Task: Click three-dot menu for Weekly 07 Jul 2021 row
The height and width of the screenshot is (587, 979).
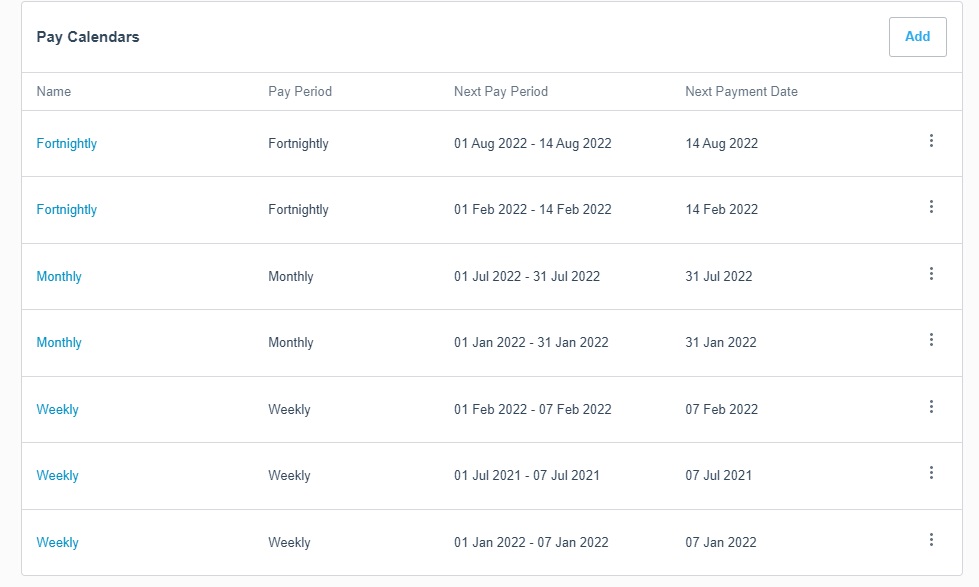Action: click(x=931, y=474)
